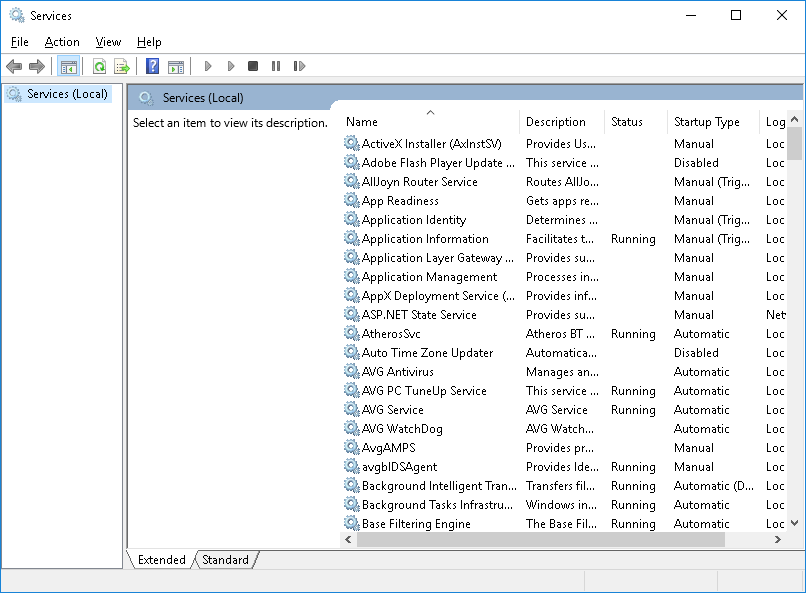Sort services by the Status column header

pos(630,121)
